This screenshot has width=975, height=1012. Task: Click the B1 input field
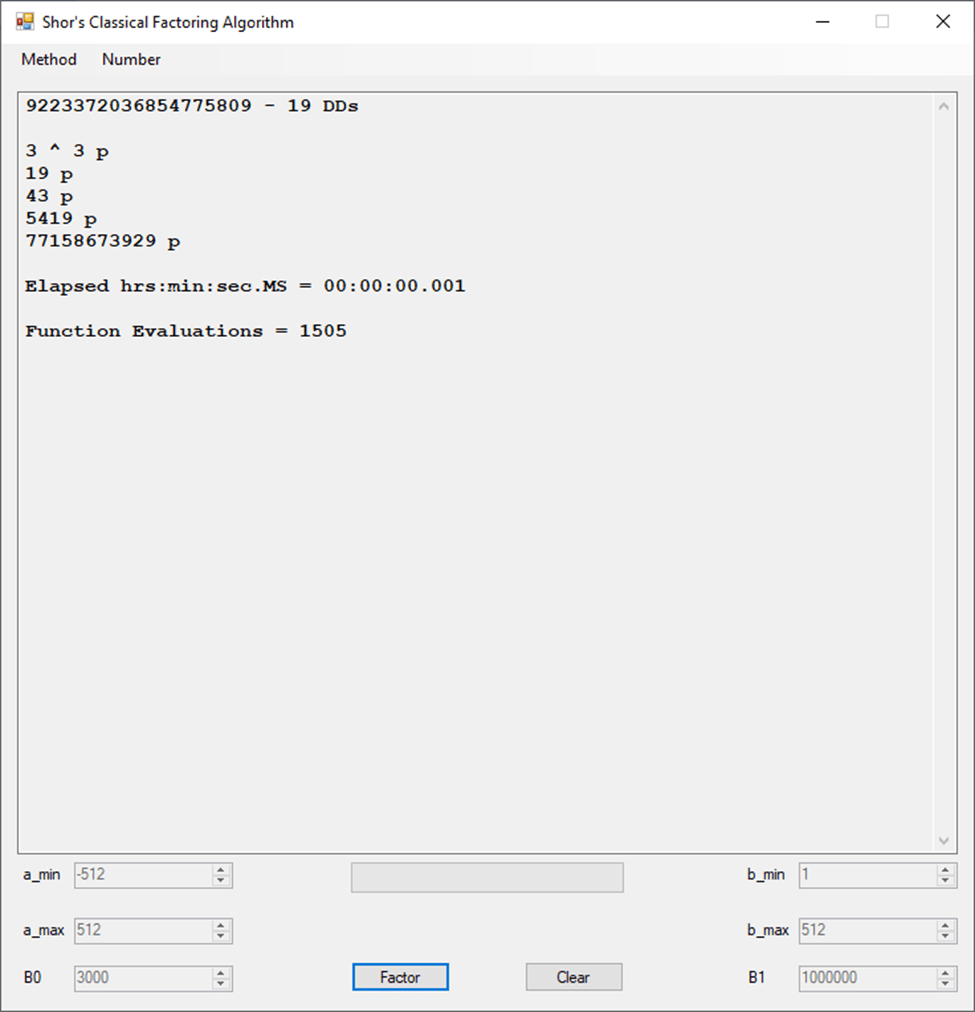pyautogui.click(x=866, y=978)
